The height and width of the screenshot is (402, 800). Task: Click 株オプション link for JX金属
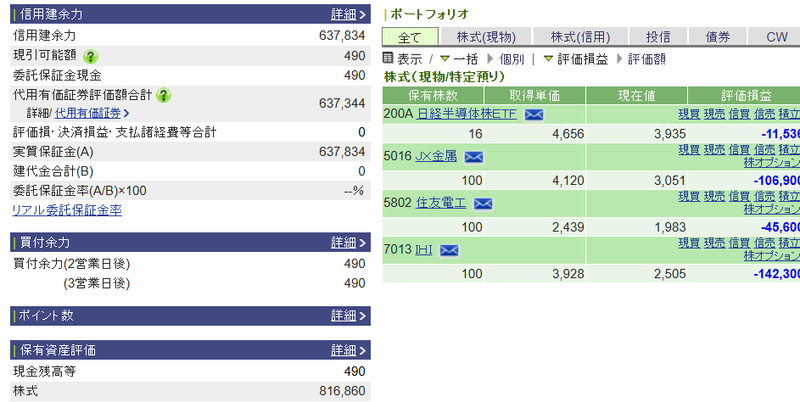771,163
